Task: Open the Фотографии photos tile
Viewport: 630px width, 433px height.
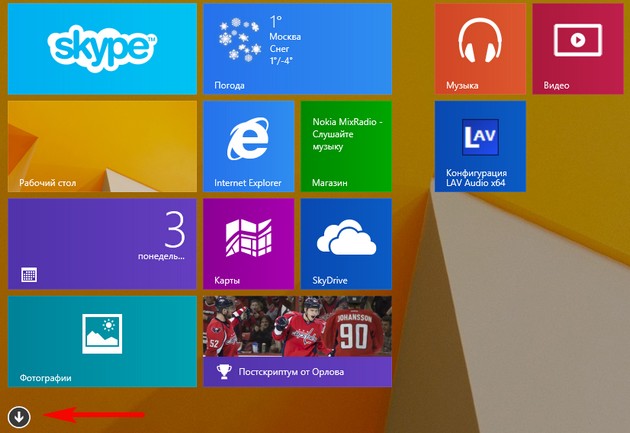Action: [x=102, y=341]
